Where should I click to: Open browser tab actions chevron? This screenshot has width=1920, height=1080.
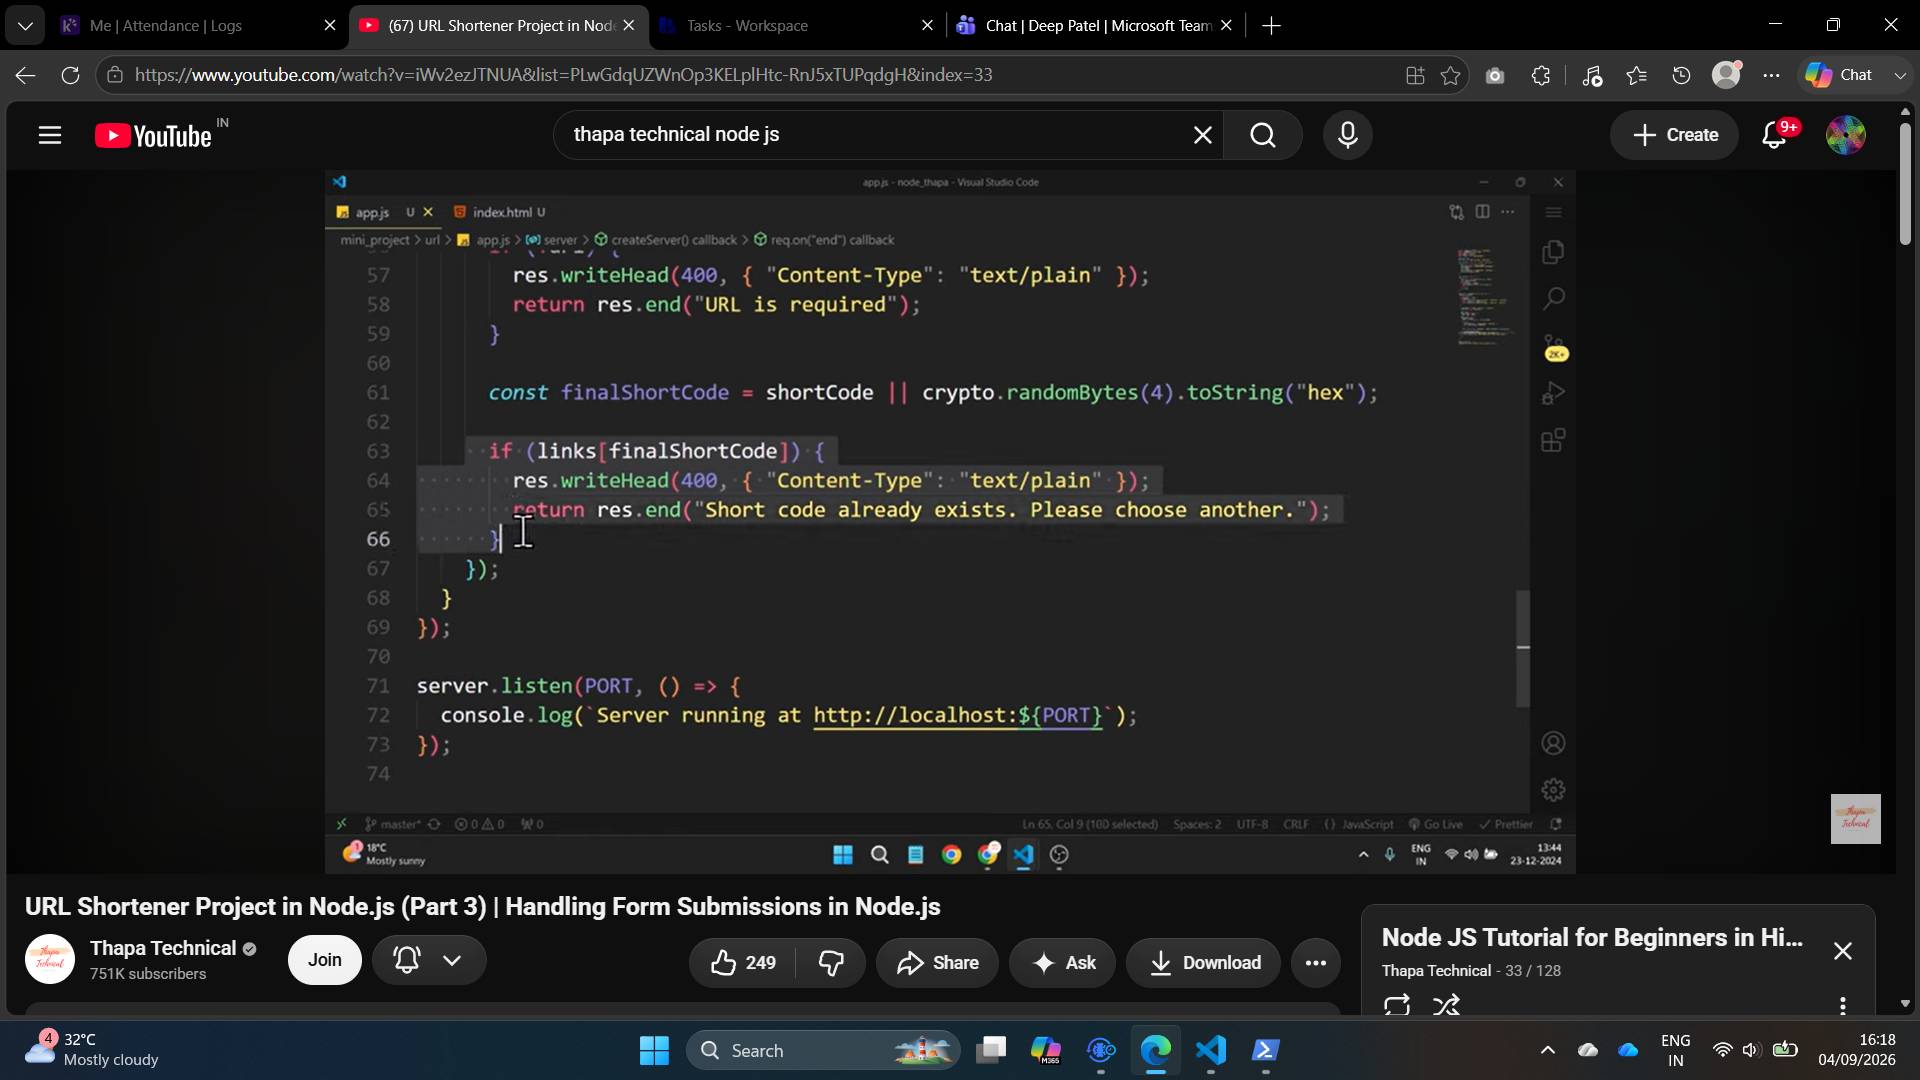click(25, 25)
